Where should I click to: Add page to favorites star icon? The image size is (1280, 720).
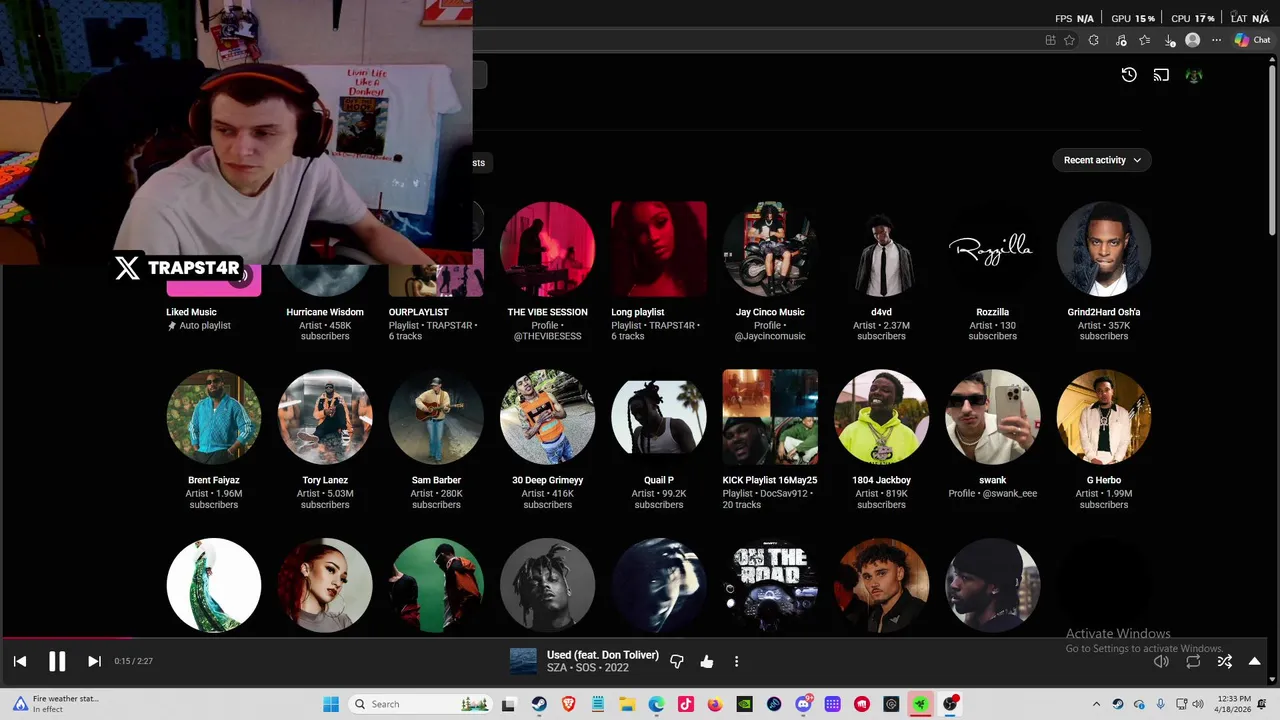1069,40
